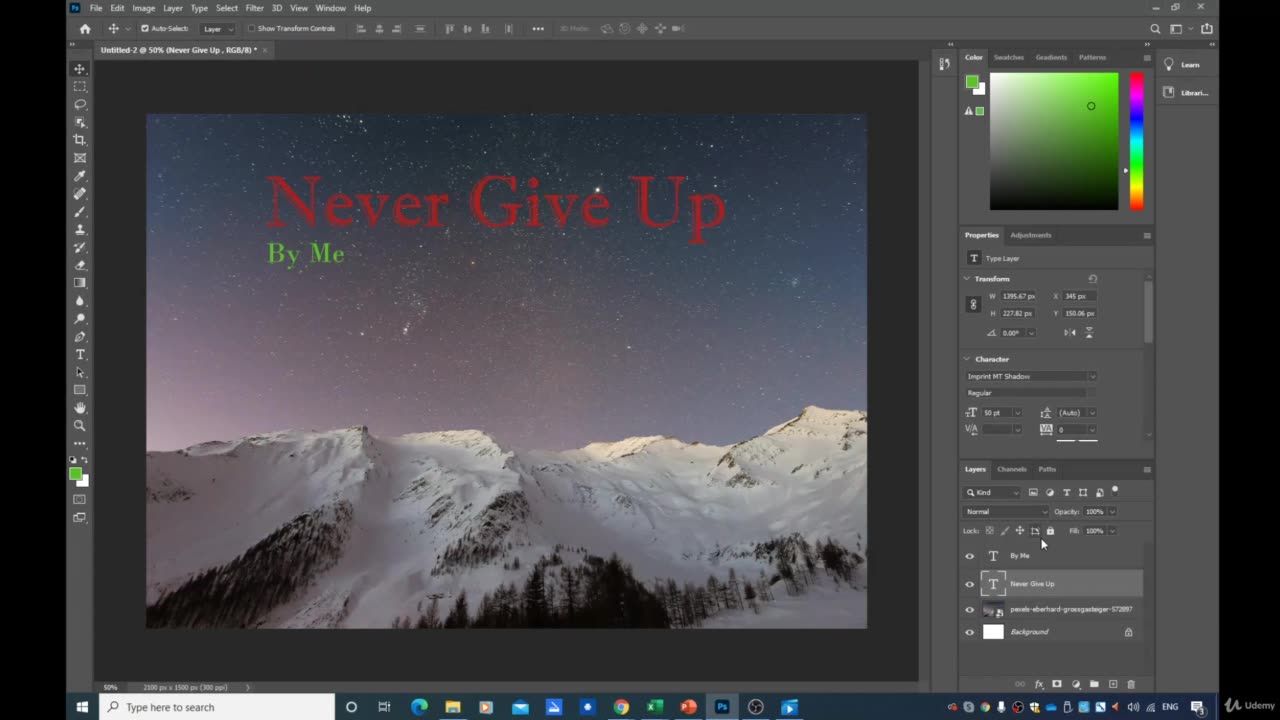
Task: Switch to the Adjustments tab
Action: (1031, 235)
